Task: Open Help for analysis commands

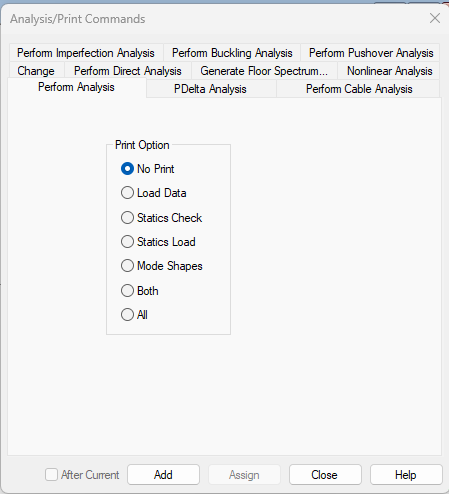Action: 406,475
